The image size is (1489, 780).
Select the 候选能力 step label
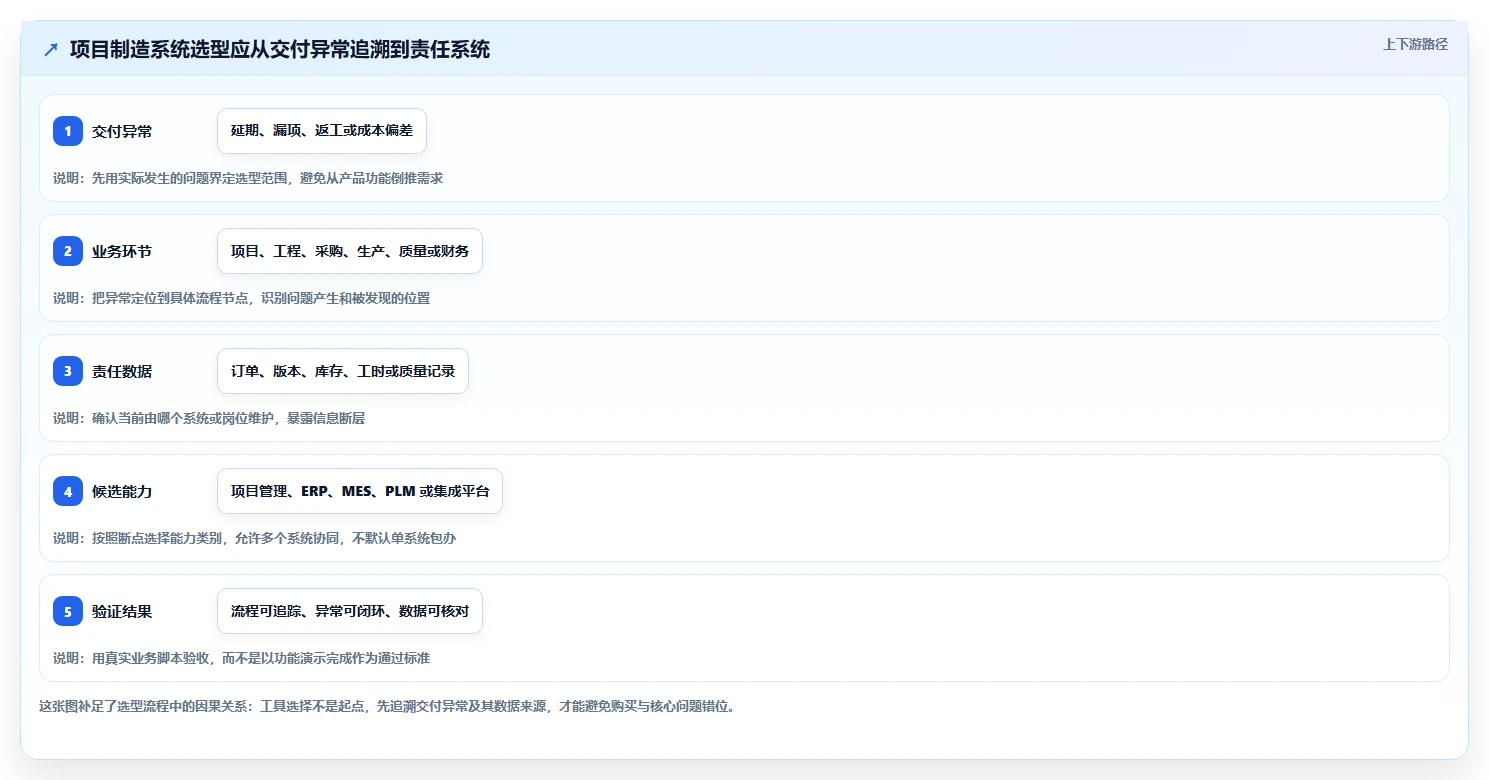click(122, 491)
